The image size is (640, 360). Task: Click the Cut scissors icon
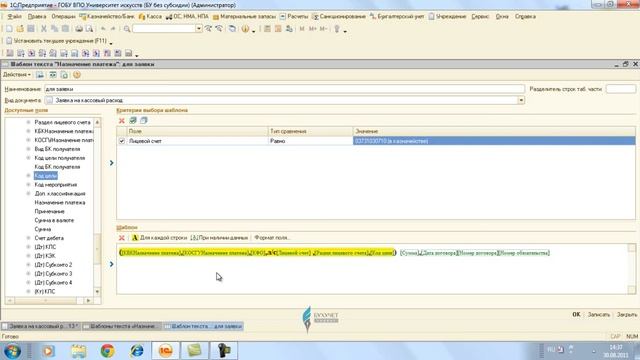44,29
